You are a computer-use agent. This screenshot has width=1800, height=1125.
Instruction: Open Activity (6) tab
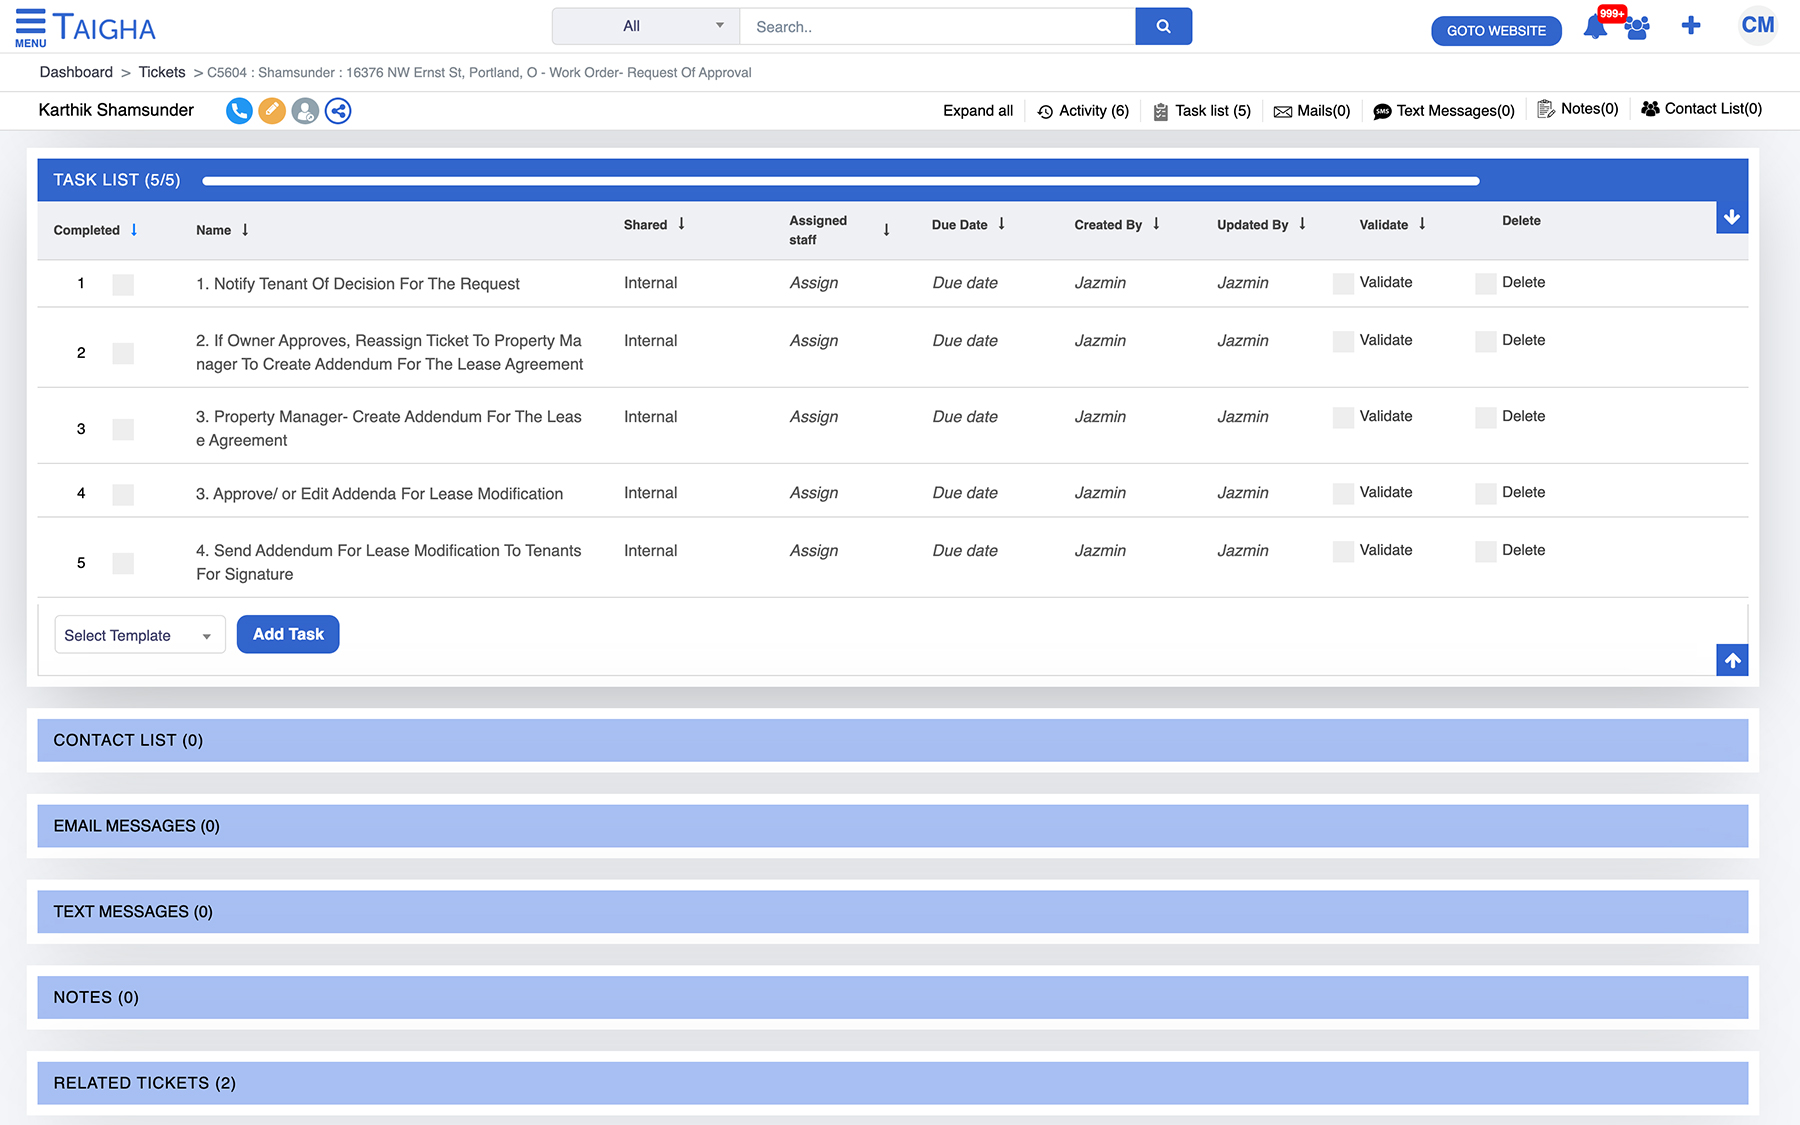pos(1083,111)
